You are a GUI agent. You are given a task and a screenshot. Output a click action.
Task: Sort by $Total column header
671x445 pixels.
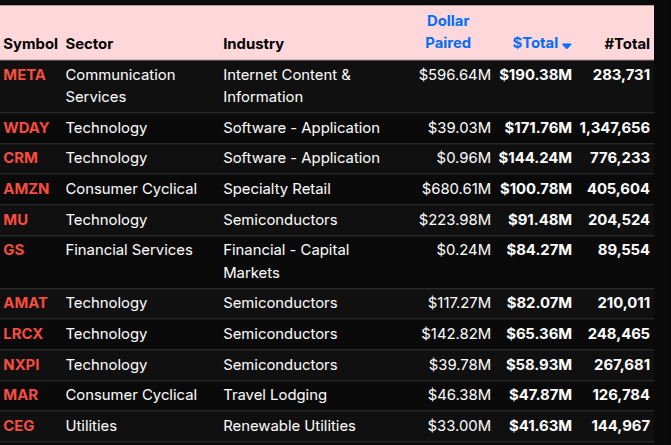point(535,43)
